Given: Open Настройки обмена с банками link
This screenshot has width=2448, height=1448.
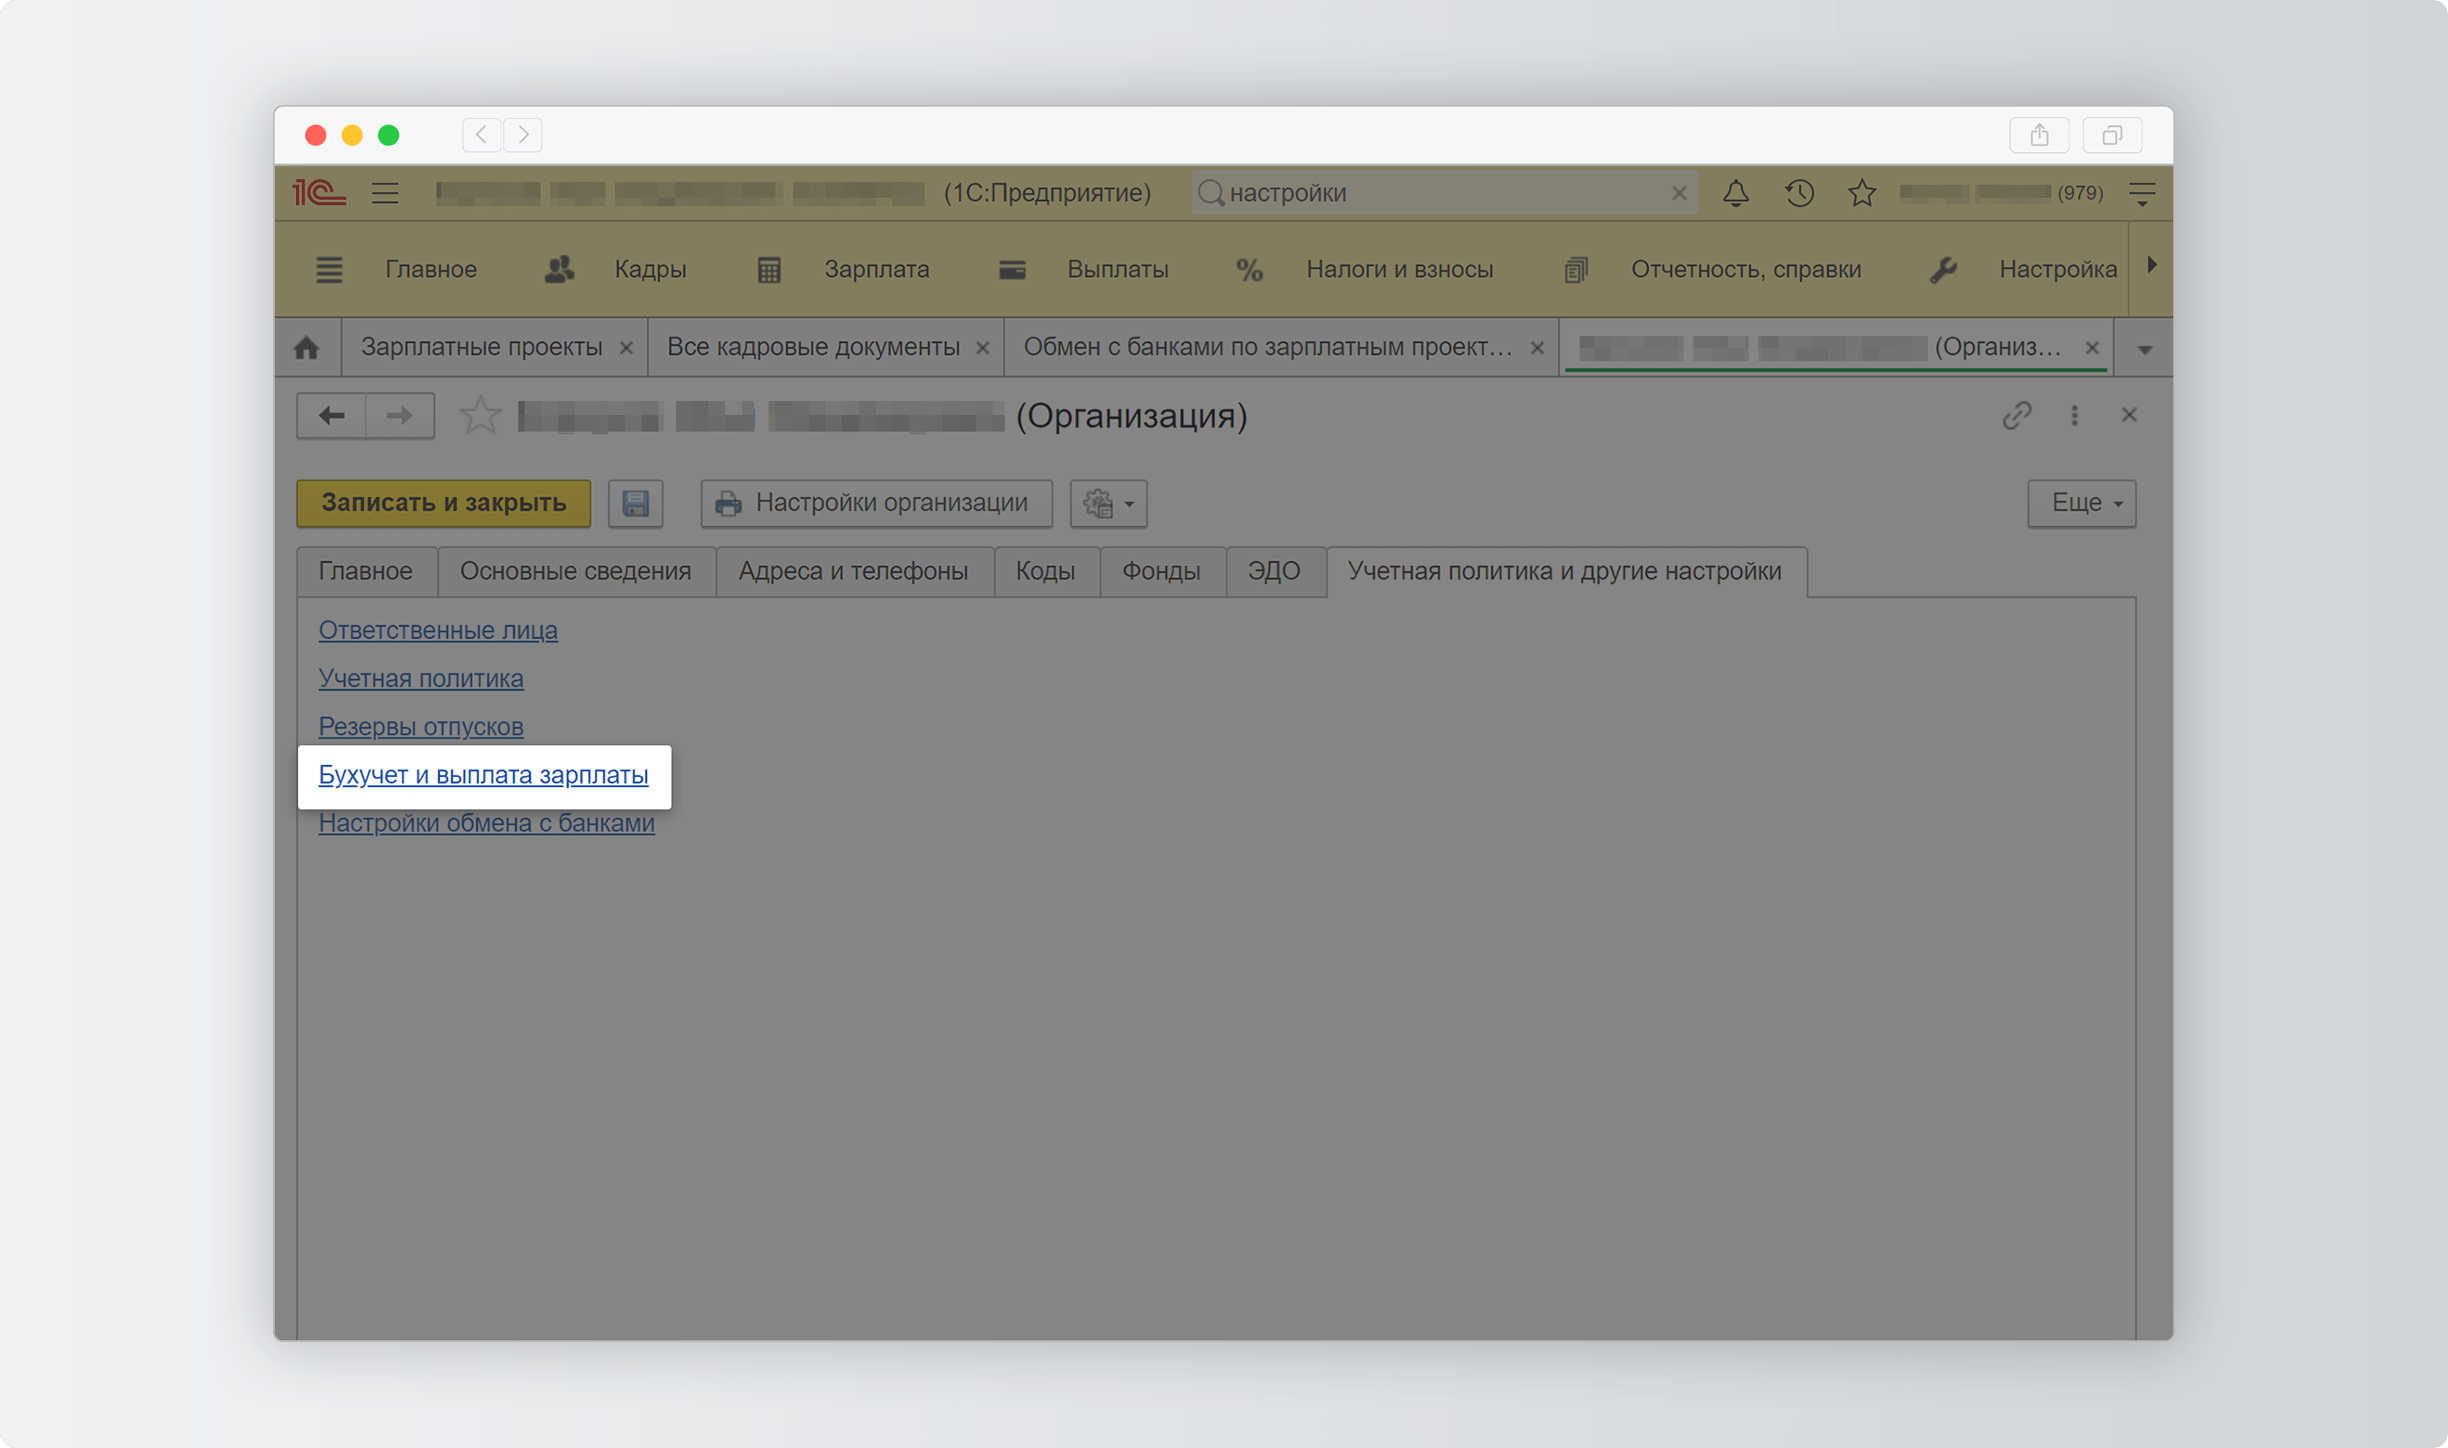Looking at the screenshot, I should click(x=486, y=823).
